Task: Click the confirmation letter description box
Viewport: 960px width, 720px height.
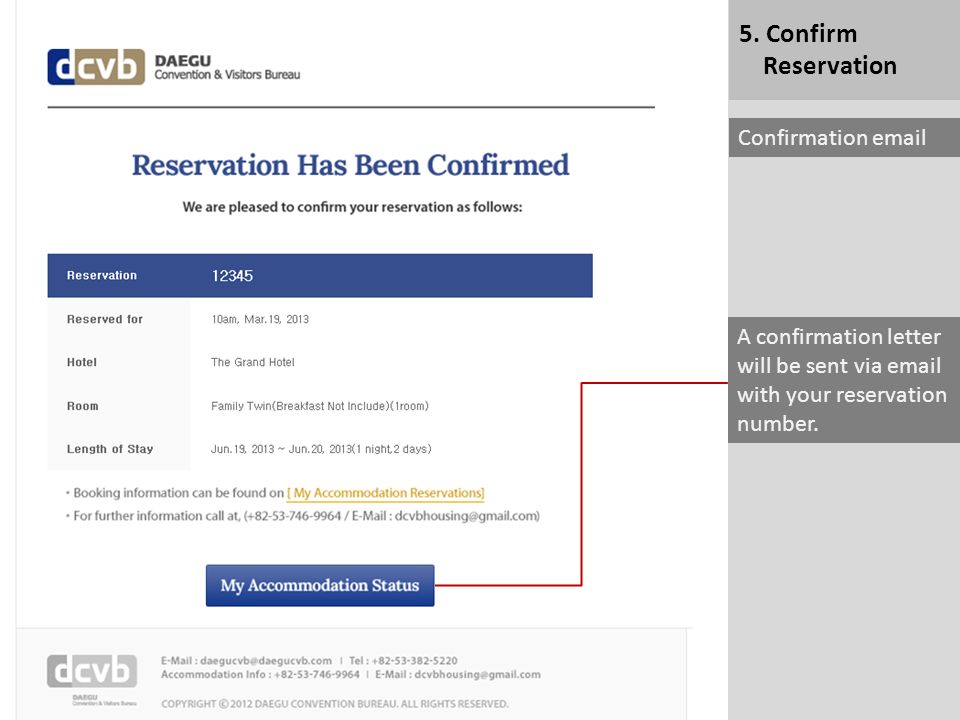Action: pyautogui.click(x=844, y=380)
